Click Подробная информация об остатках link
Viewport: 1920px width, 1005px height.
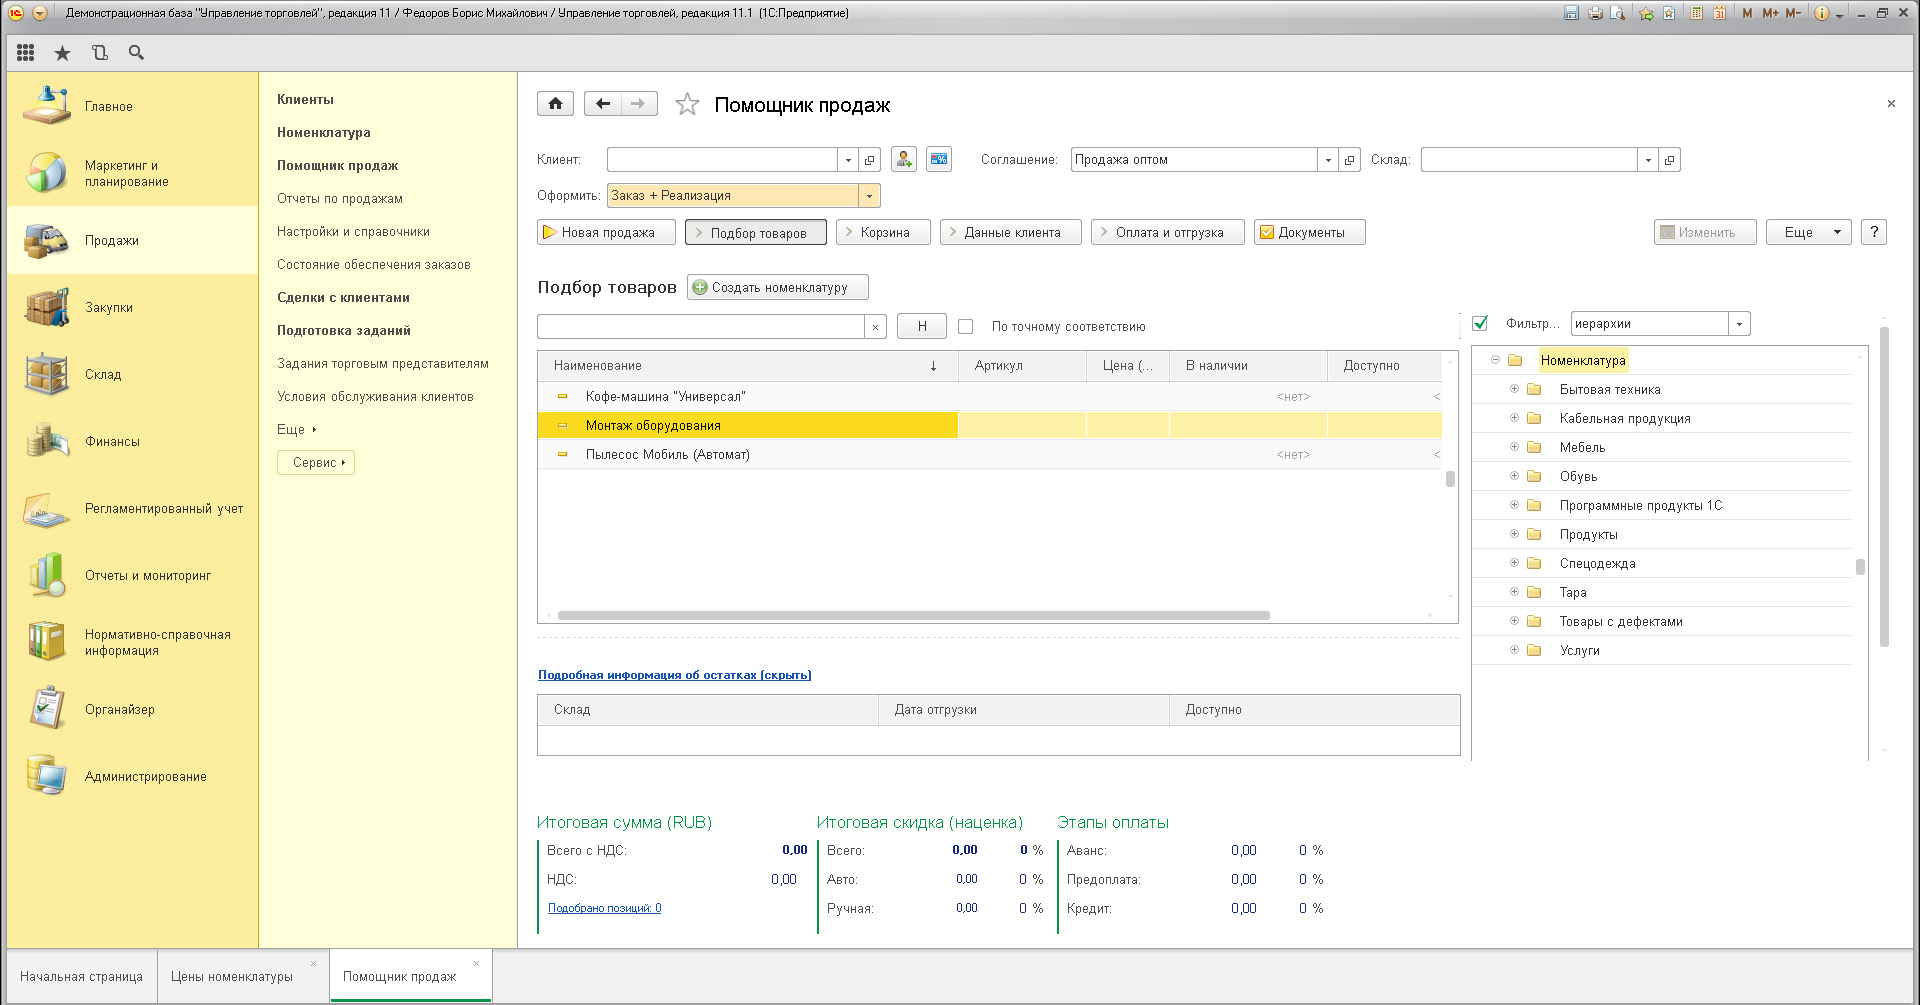tap(674, 675)
